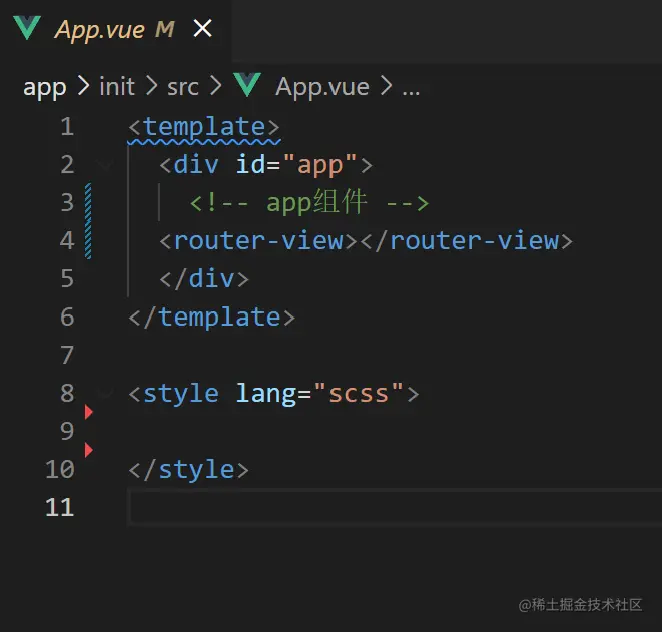Screen dimensions: 662x632
Task: Collapse the style fold arrow on line 8
Action: tap(104, 393)
